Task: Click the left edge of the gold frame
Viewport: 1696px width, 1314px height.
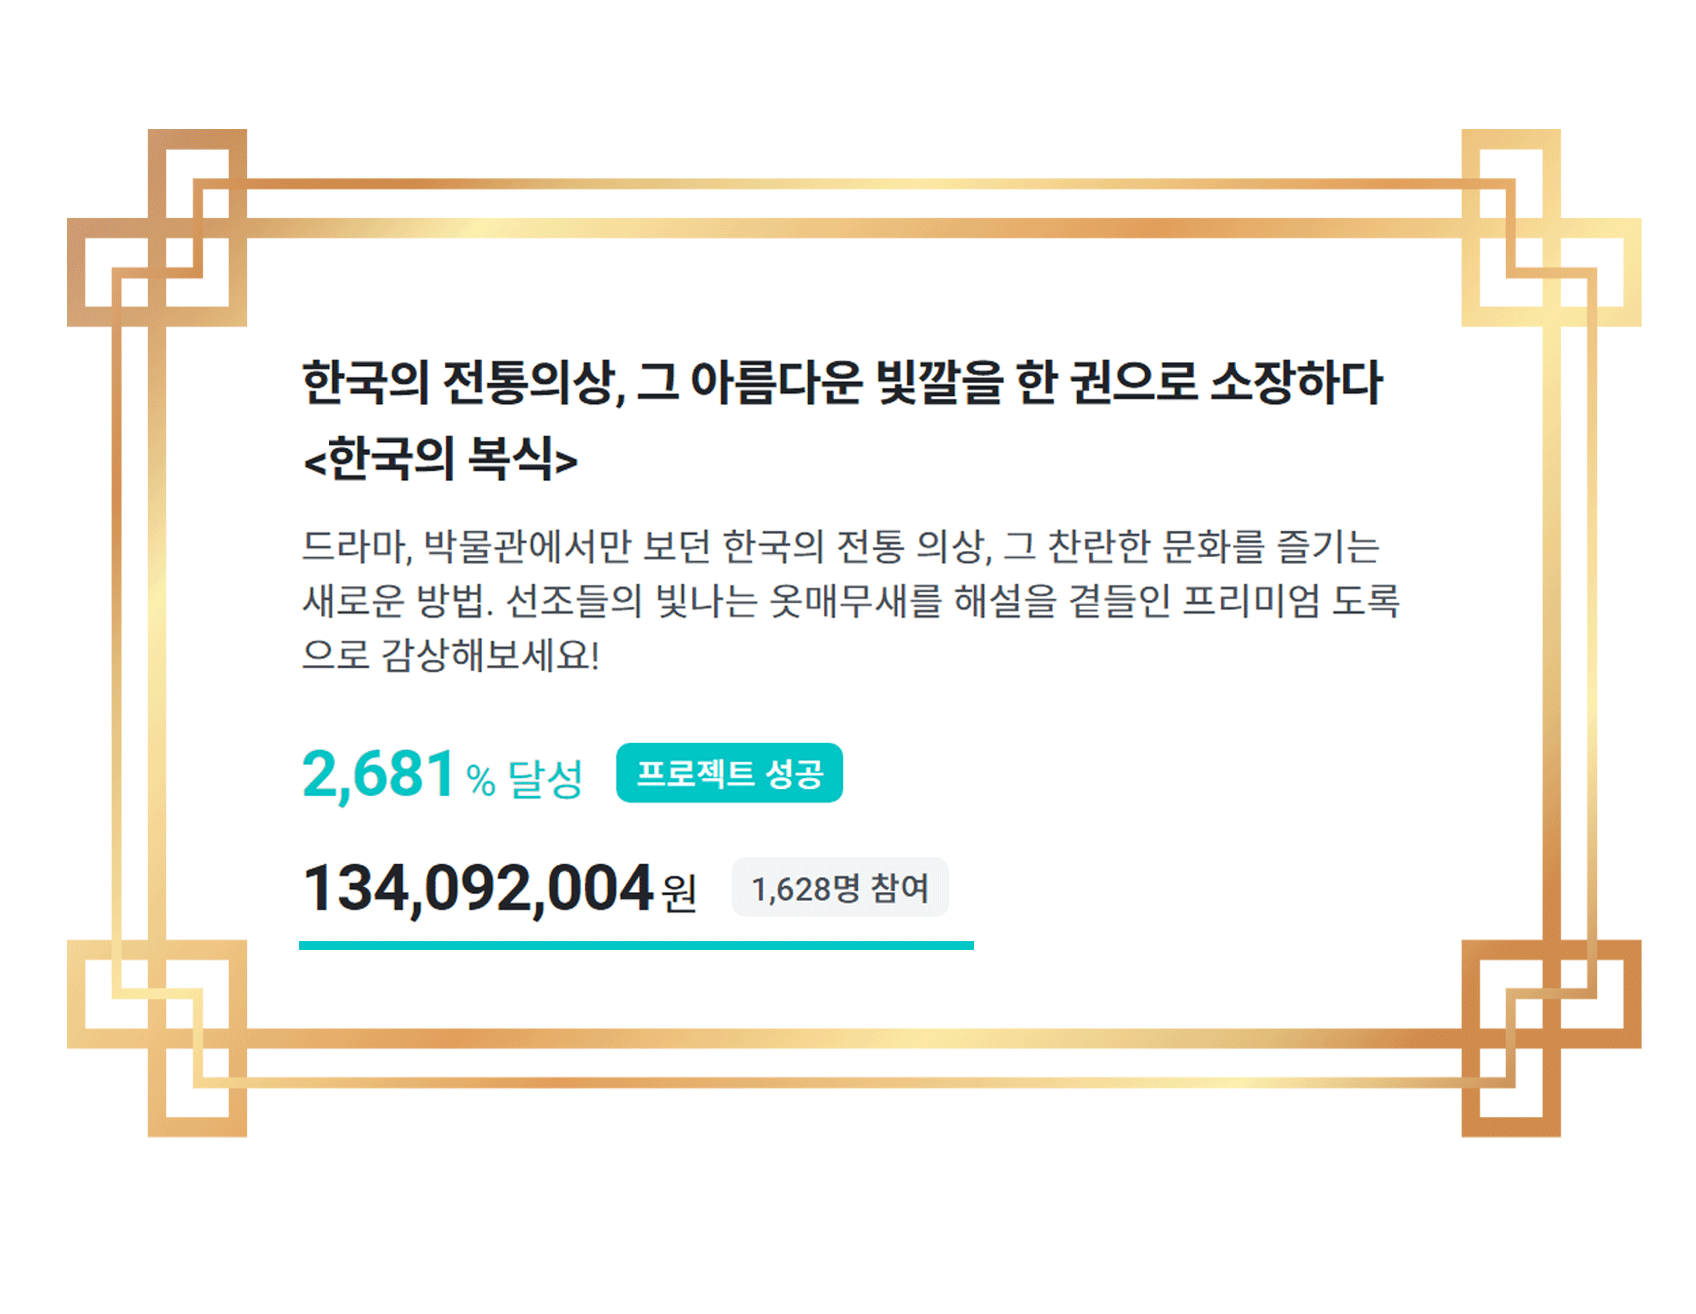Action: (x=157, y=630)
